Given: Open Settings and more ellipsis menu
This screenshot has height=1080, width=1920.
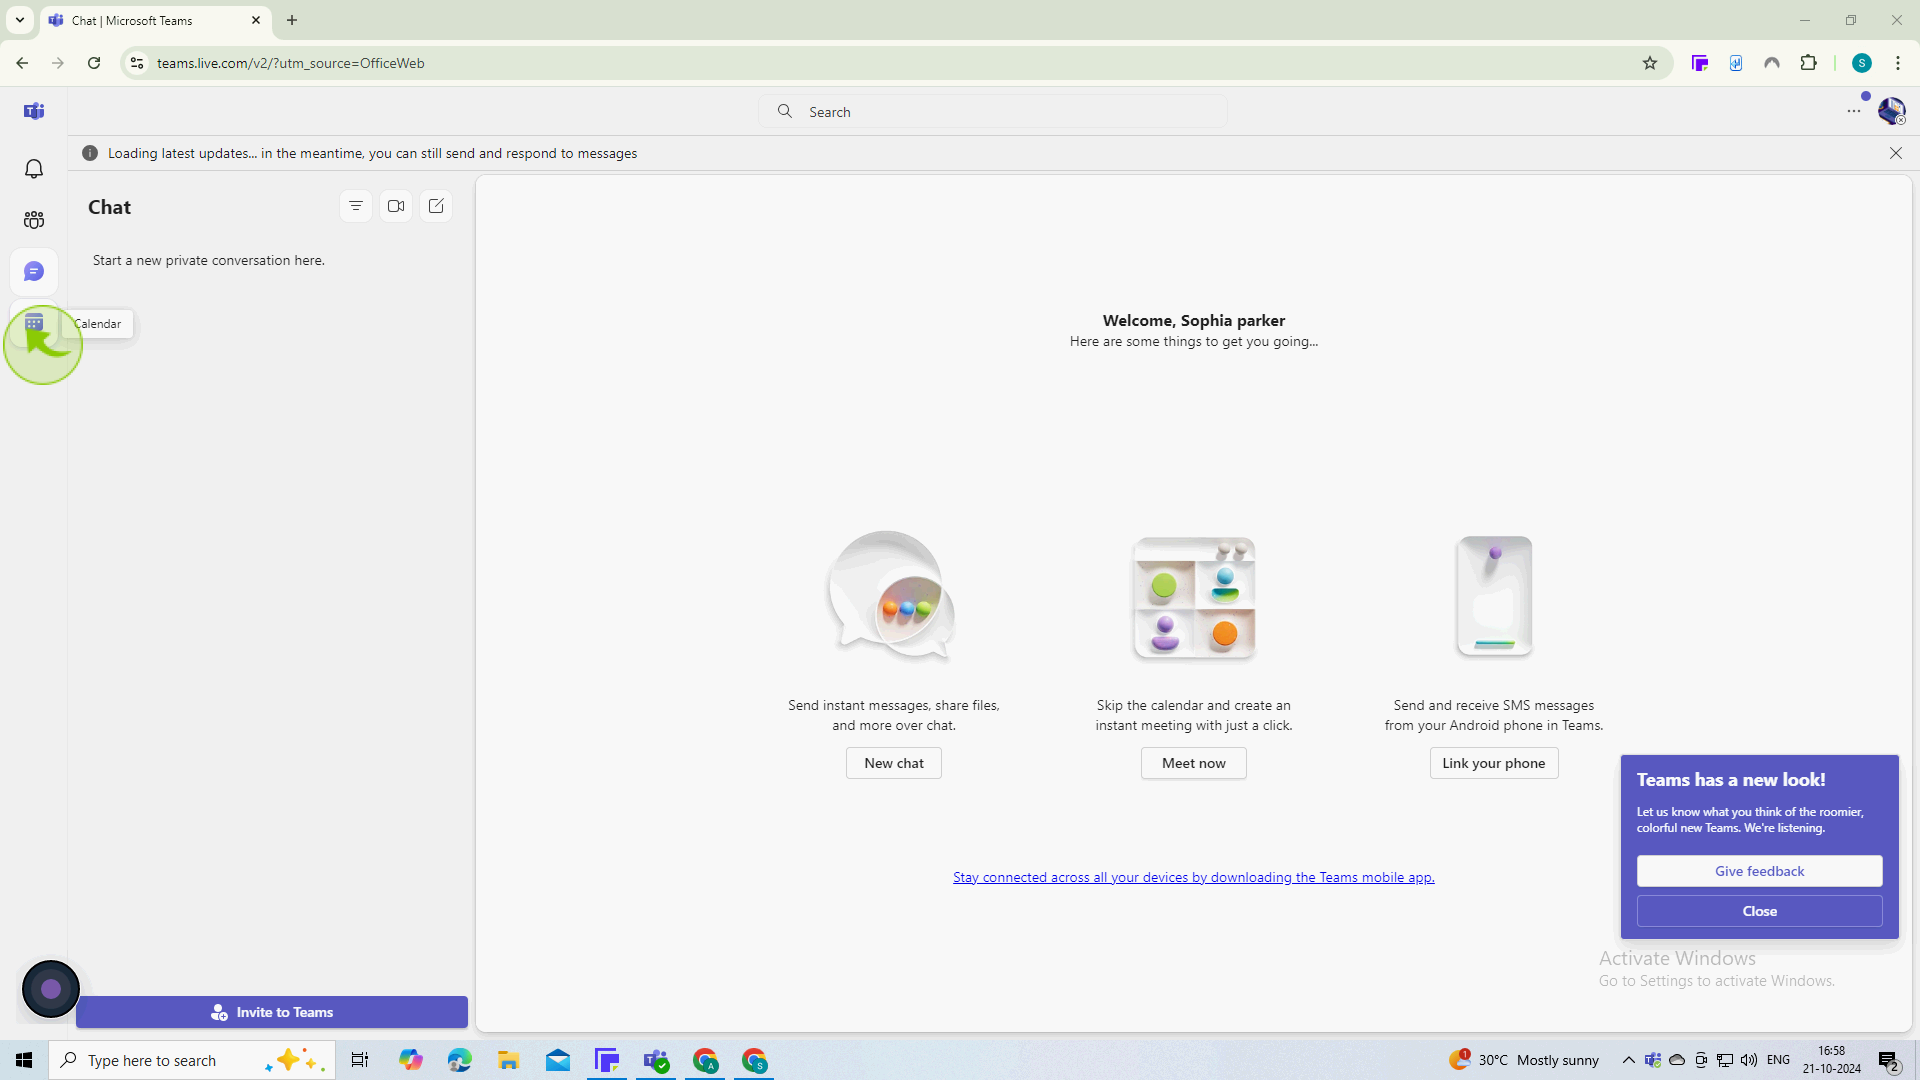Looking at the screenshot, I should pos(1854,111).
